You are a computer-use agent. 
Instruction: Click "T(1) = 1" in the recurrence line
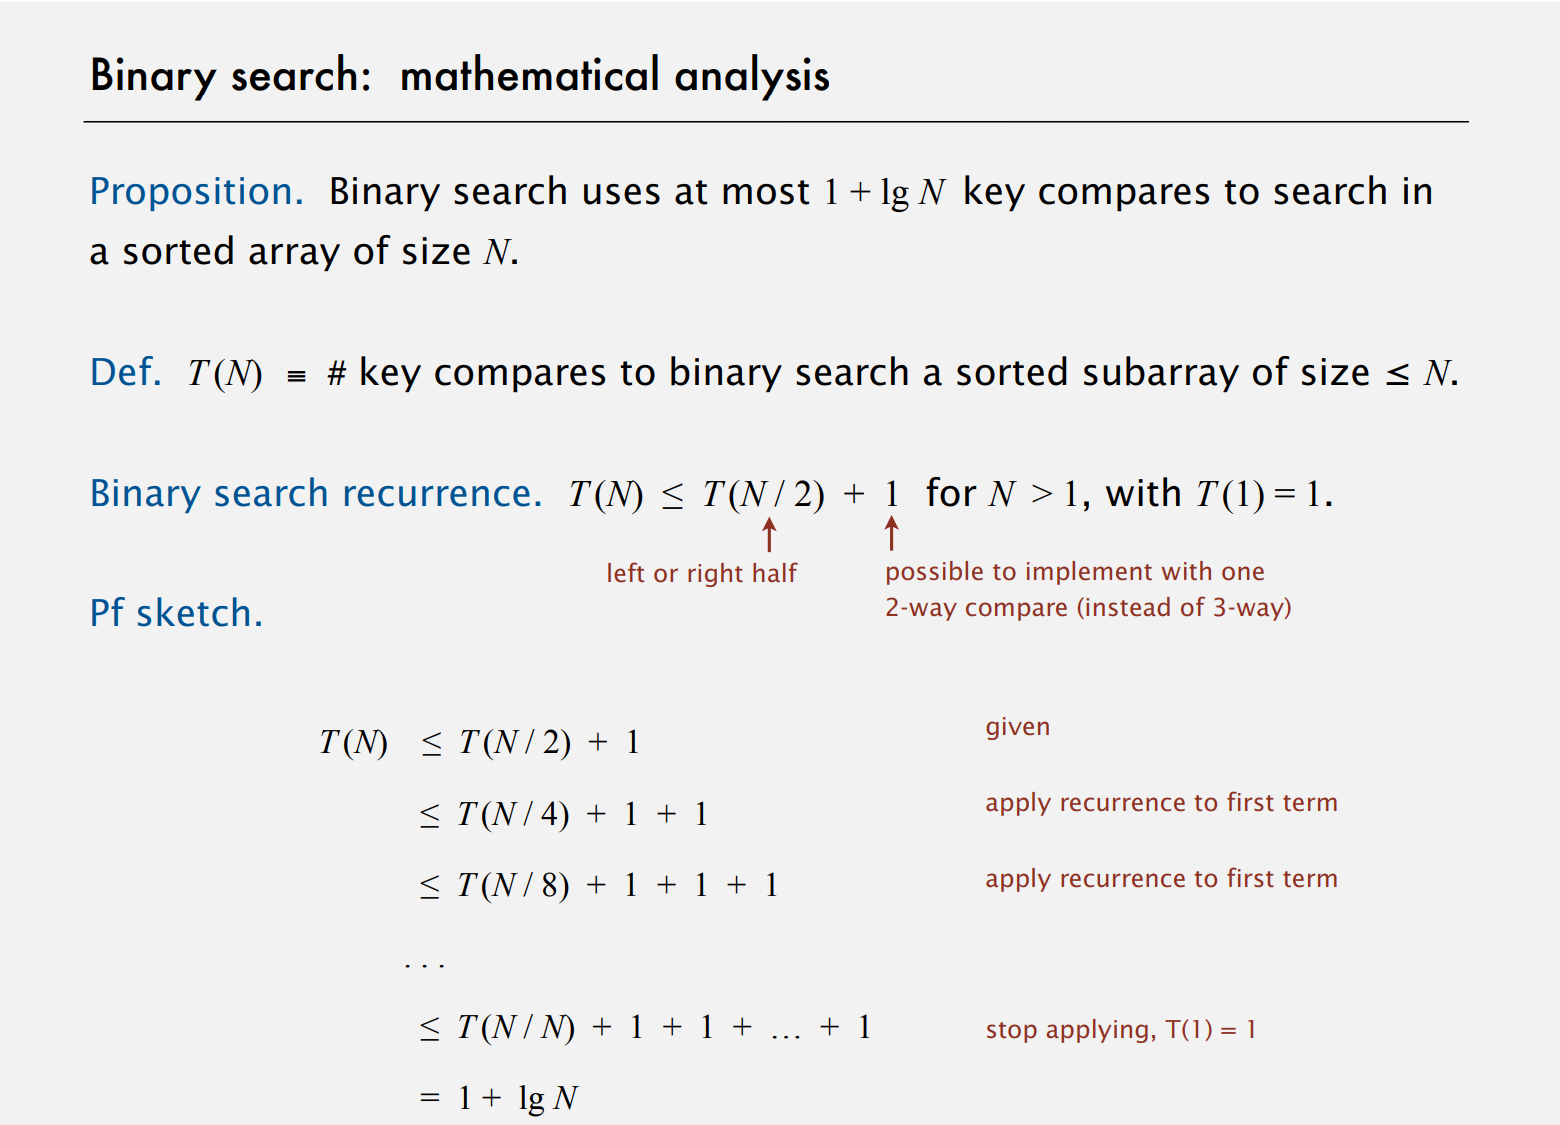[1259, 494]
